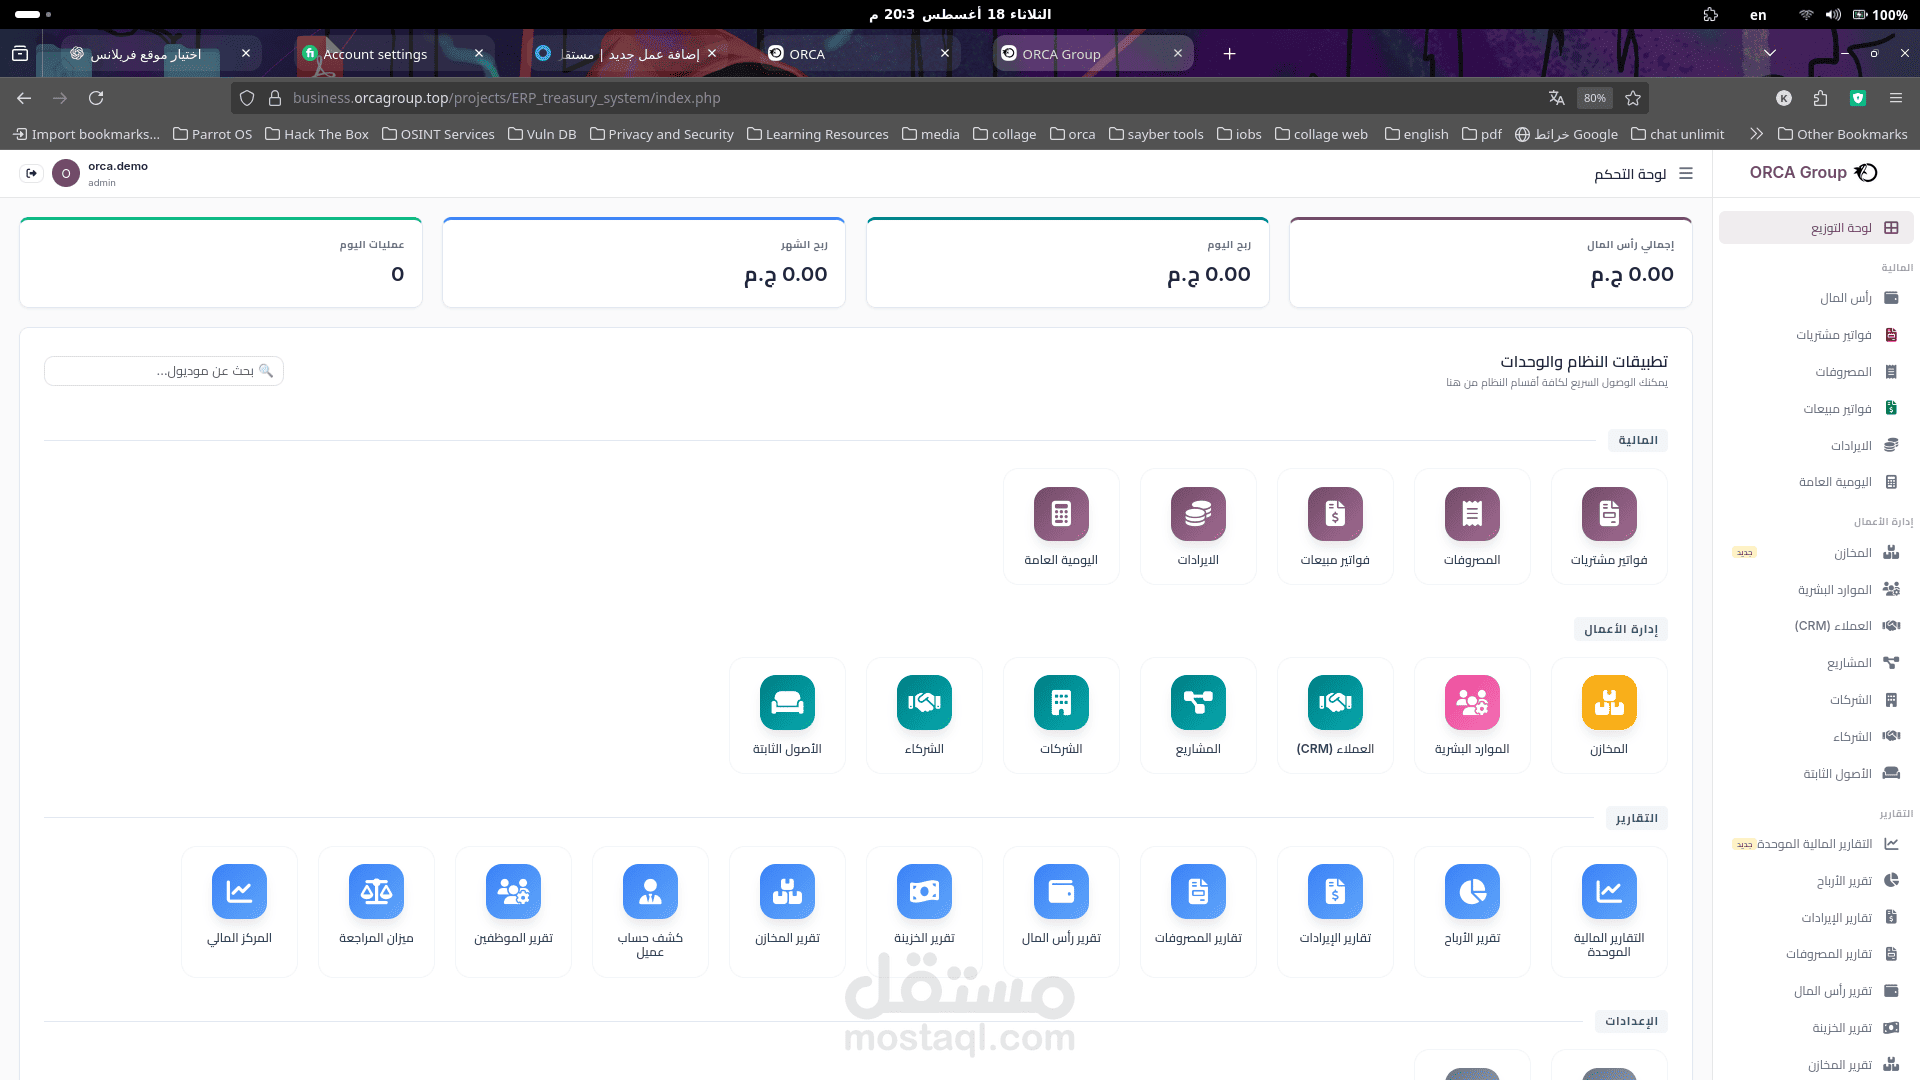Screen dimensions: 1920x1080
Task: Click the search field بحث عن موديول
Action: [164, 371]
